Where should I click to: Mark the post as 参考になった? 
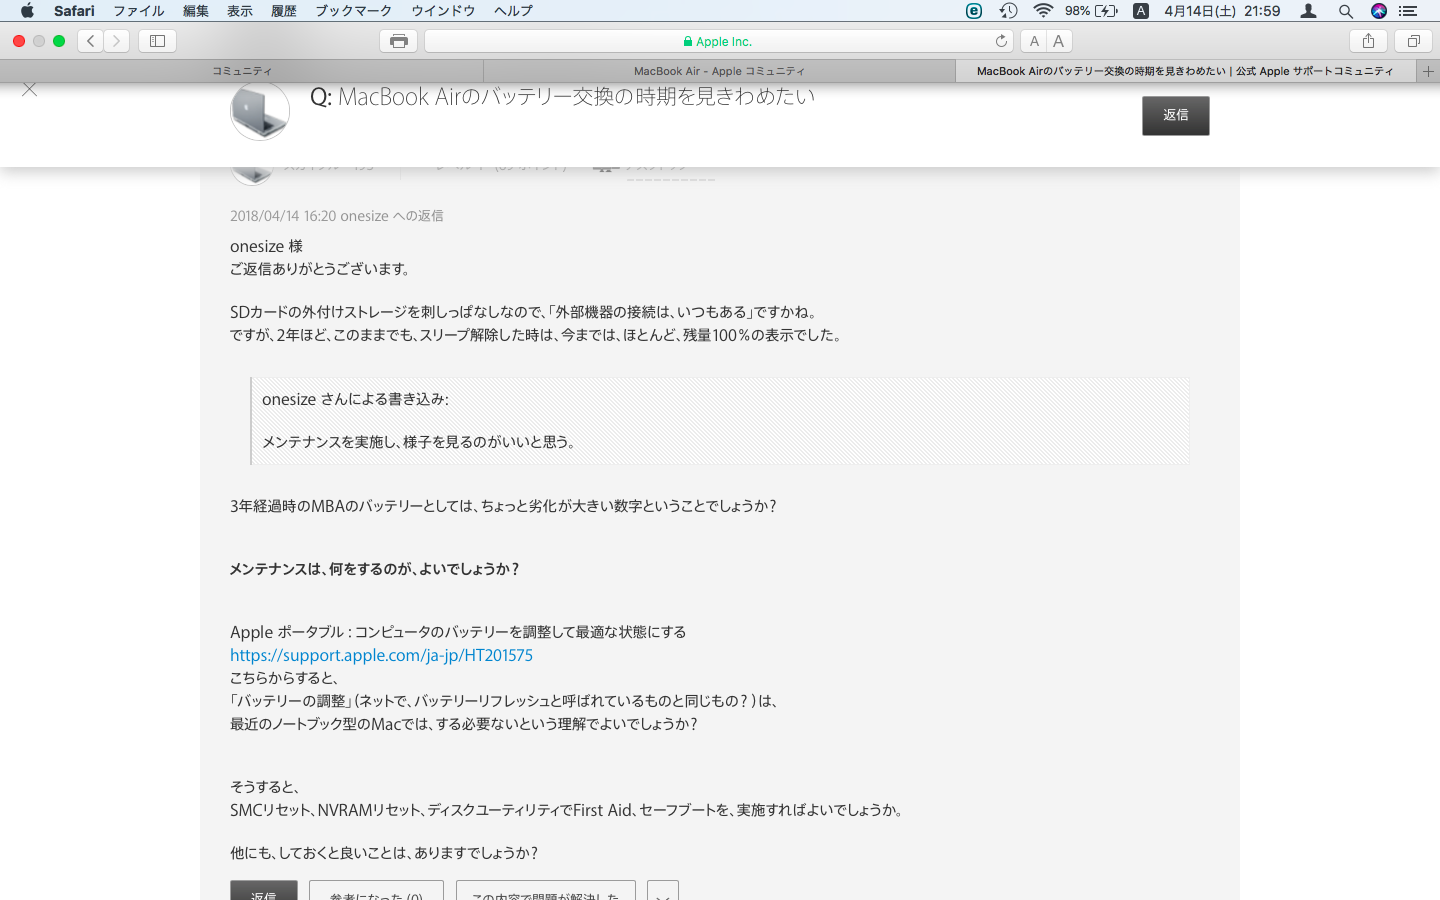tap(376, 891)
